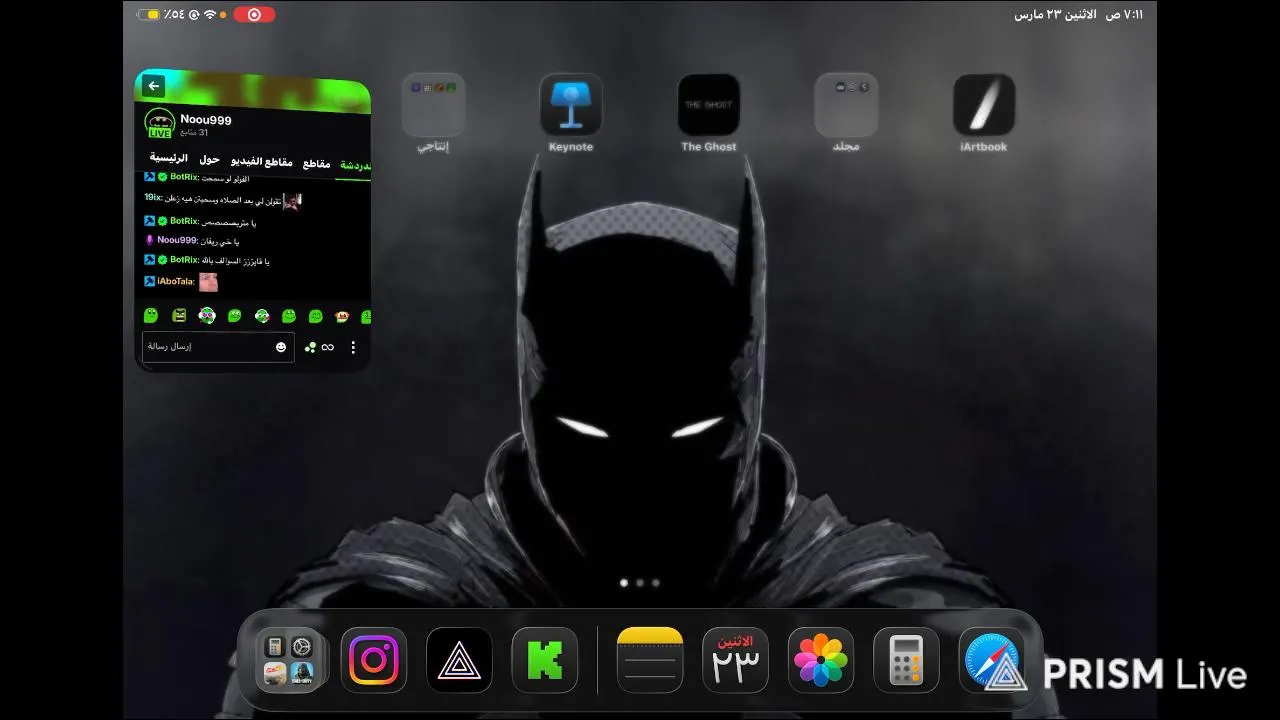Image resolution: width=1280 pixels, height=720 pixels.
Task: Open the image in 19ix's message
Action: coord(292,201)
